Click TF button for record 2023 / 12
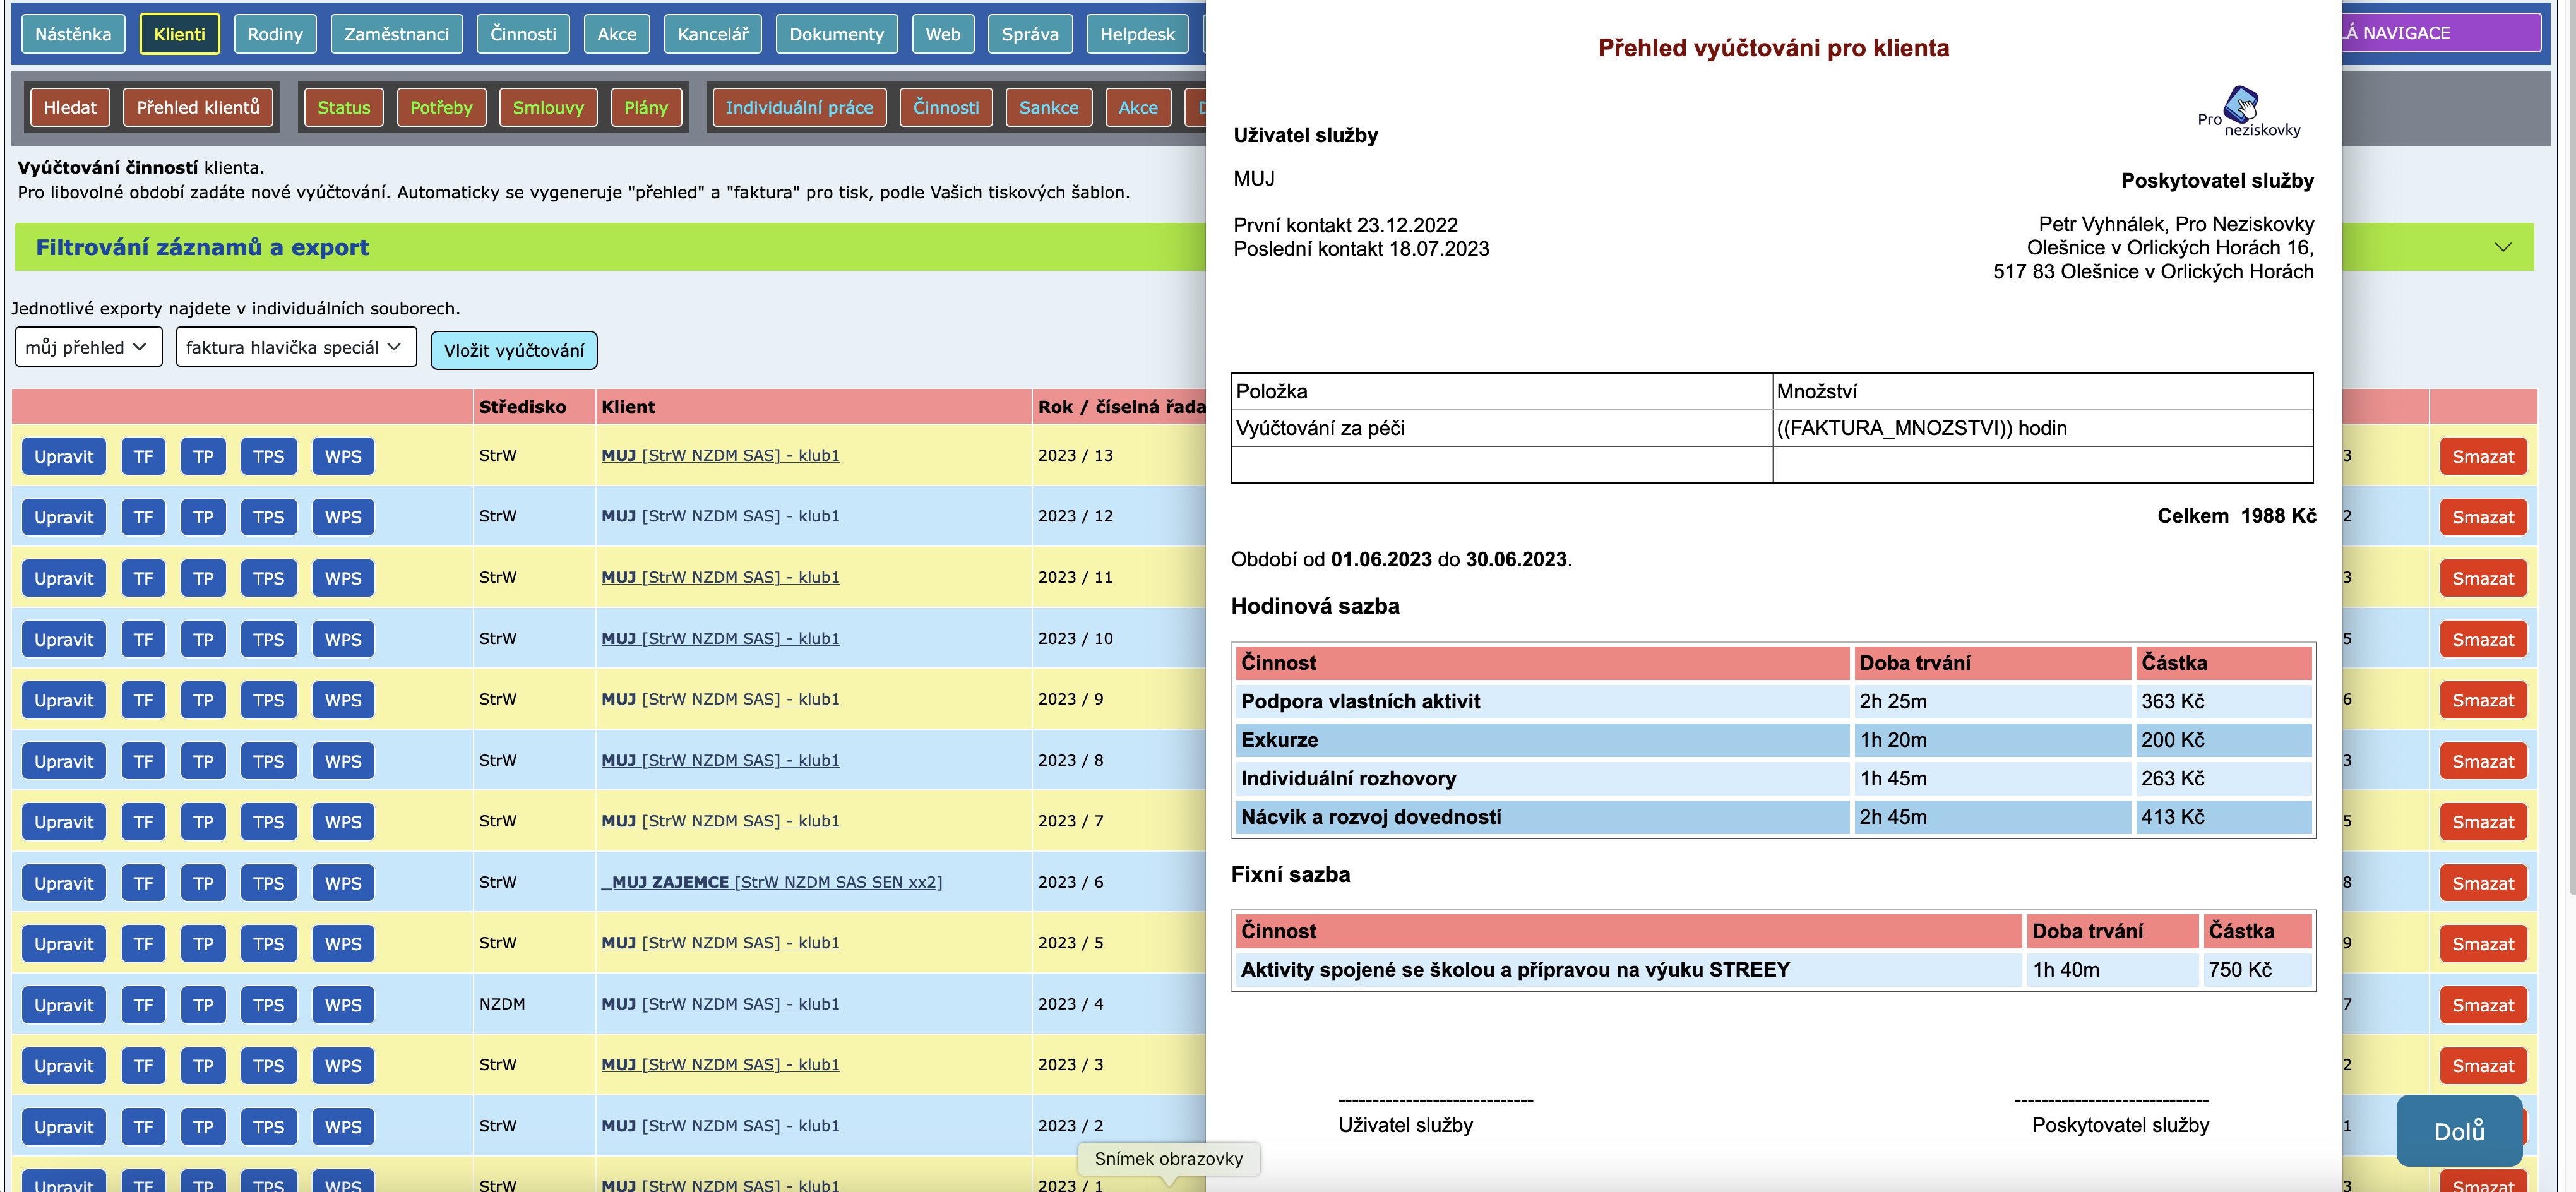 click(143, 518)
